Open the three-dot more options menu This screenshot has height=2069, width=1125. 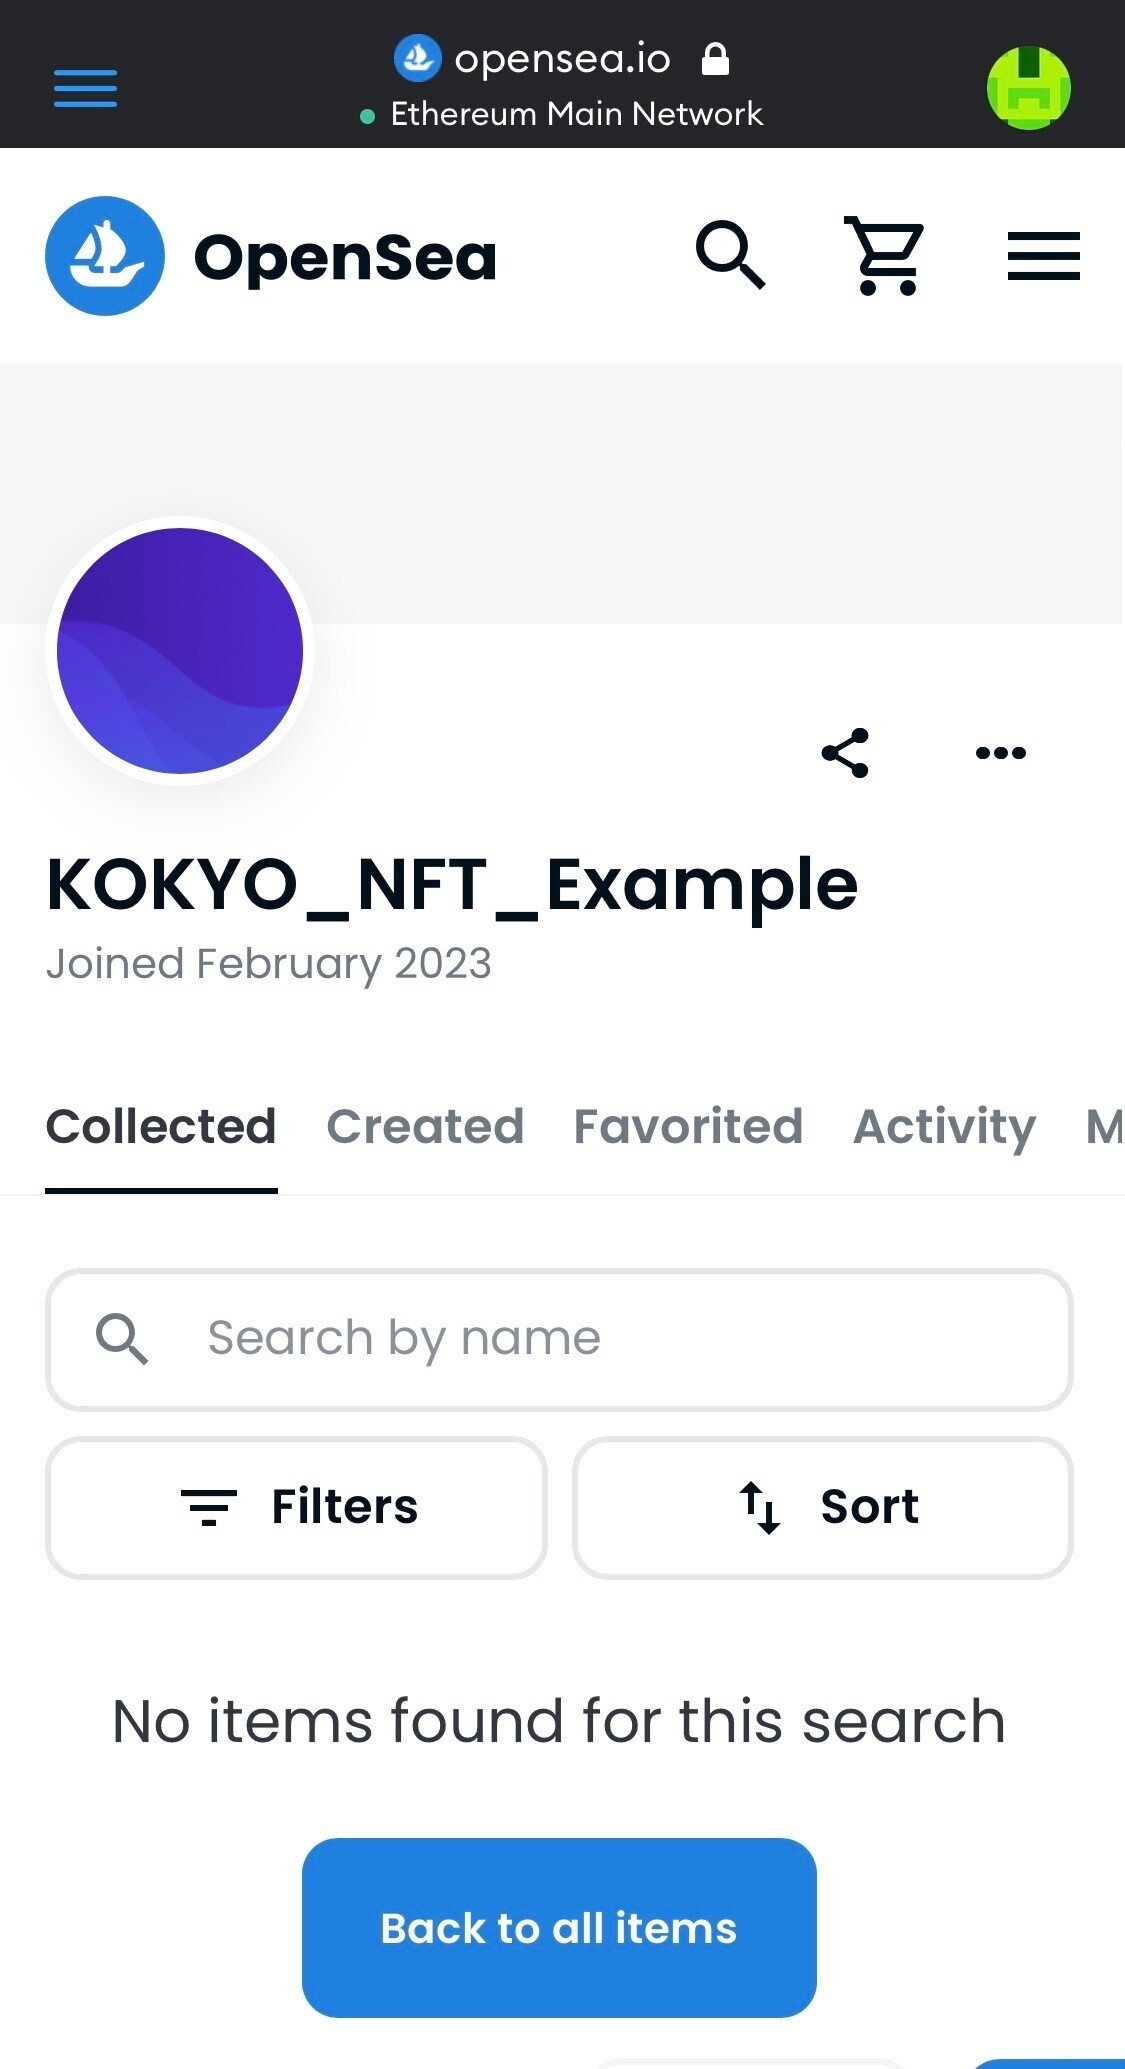pyautogui.click(x=1001, y=753)
